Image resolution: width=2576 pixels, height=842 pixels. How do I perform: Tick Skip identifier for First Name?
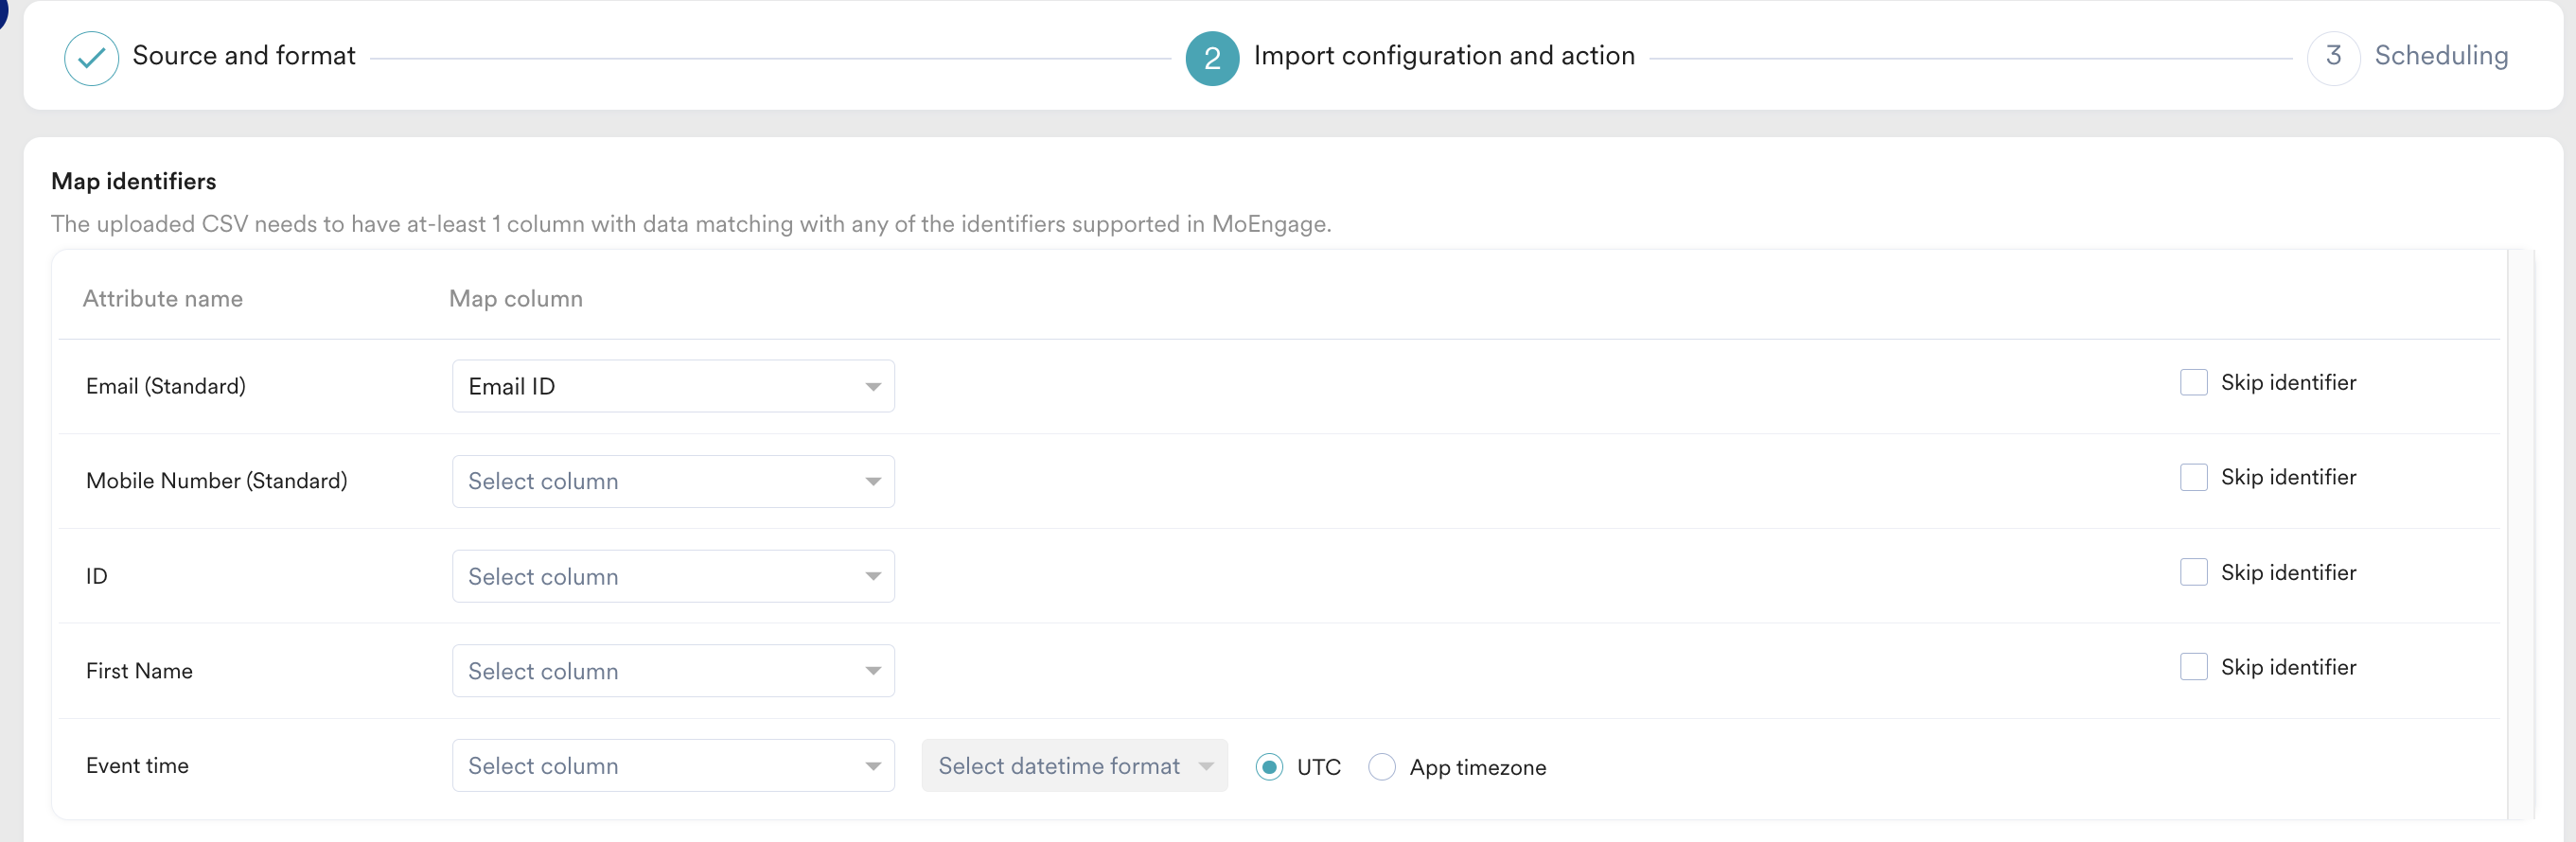[x=2193, y=667]
